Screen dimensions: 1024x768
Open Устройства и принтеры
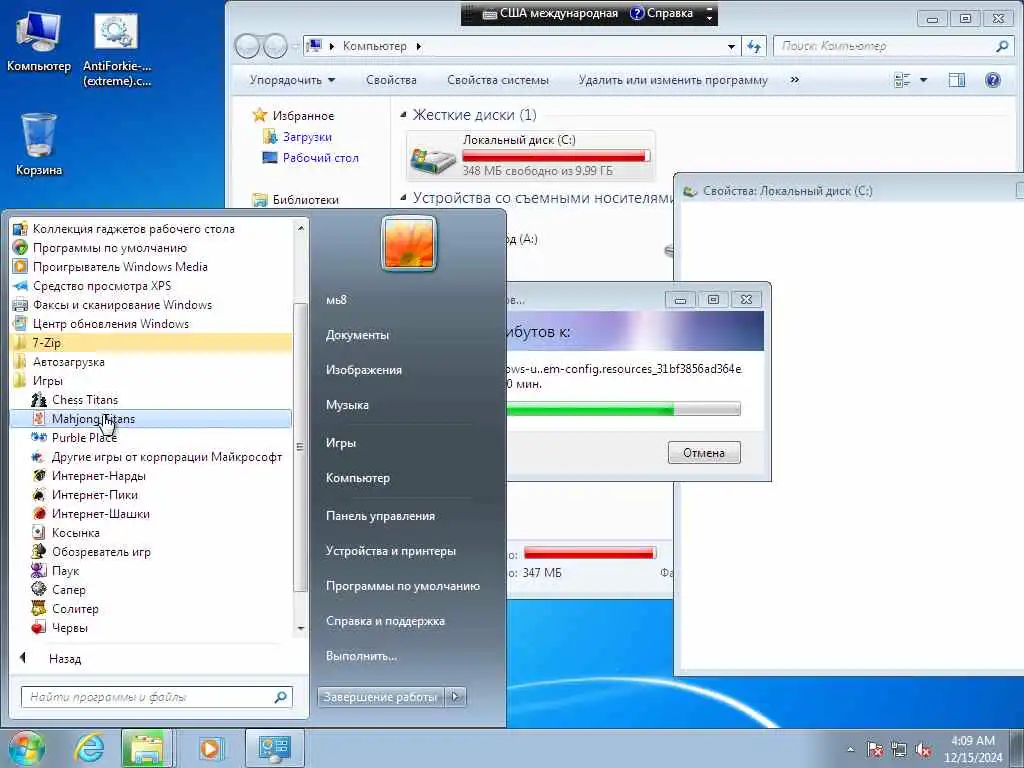[x=391, y=551]
